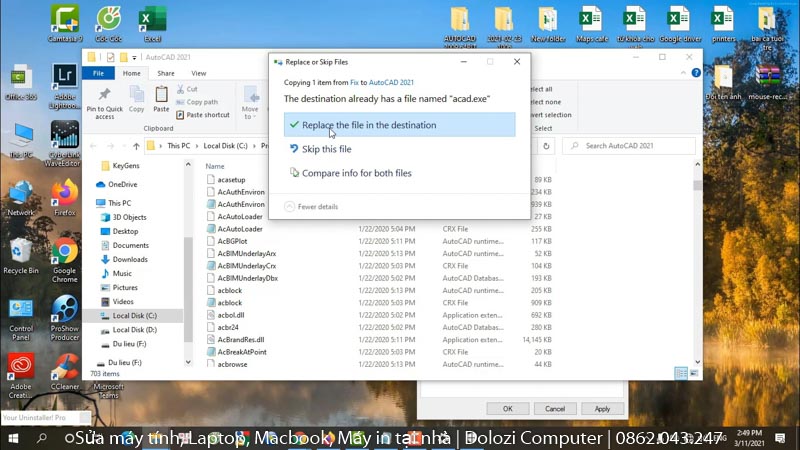Click Replace the file in the destination
This screenshot has width=800, height=450.
368,125
